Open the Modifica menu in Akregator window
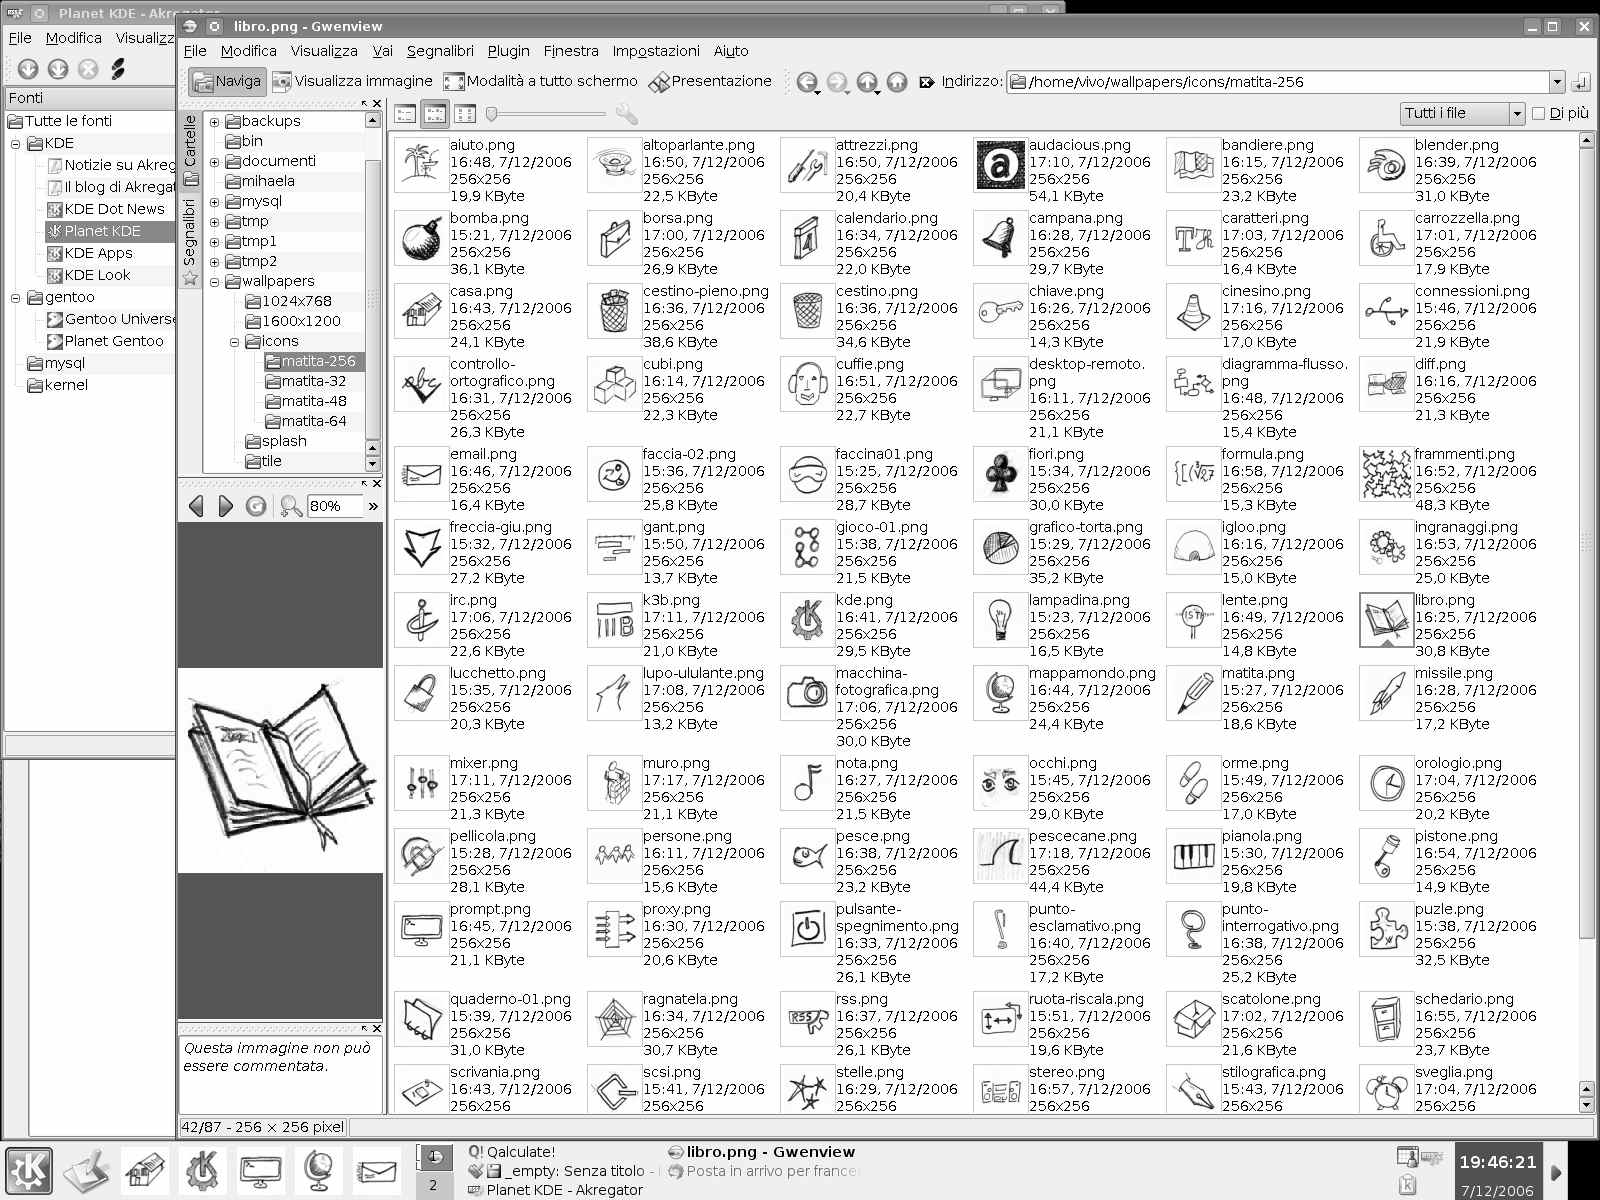This screenshot has width=1600, height=1200. [73, 38]
